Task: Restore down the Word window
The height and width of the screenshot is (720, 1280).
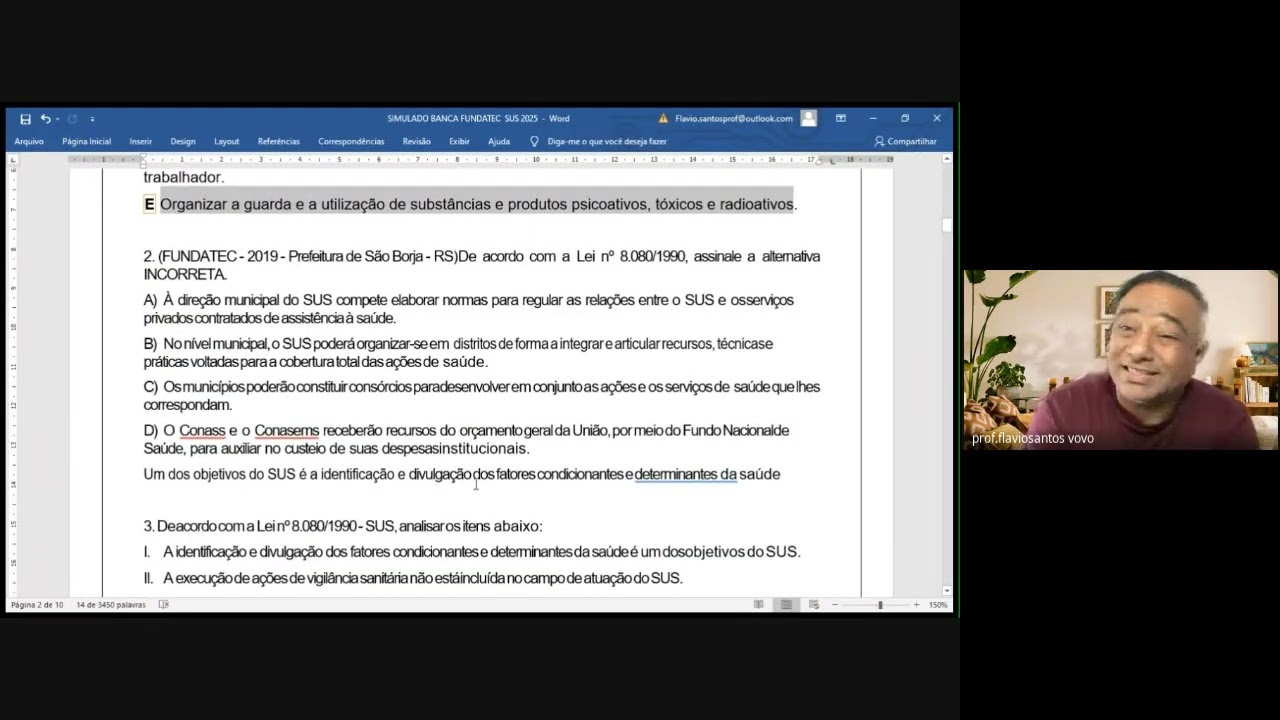Action: (x=905, y=118)
